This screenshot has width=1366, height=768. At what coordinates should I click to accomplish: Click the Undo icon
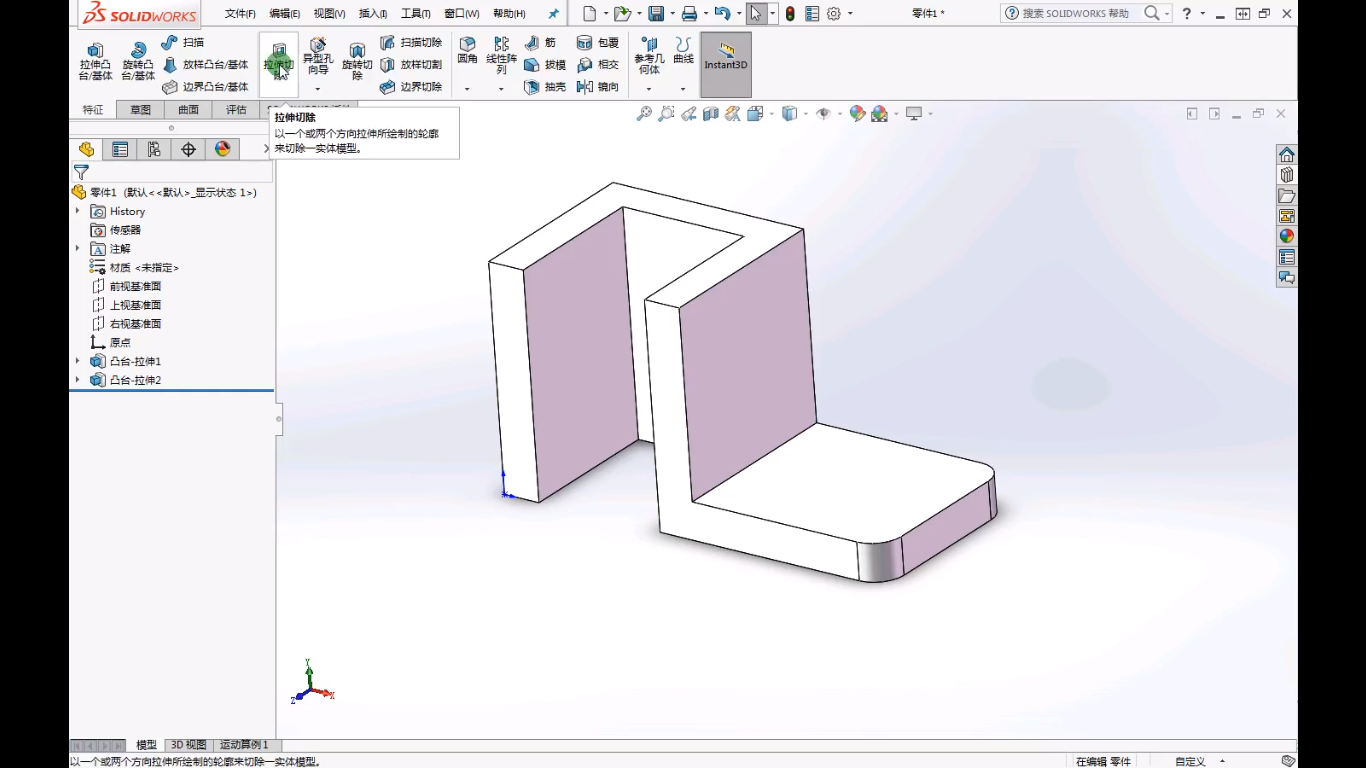point(722,13)
